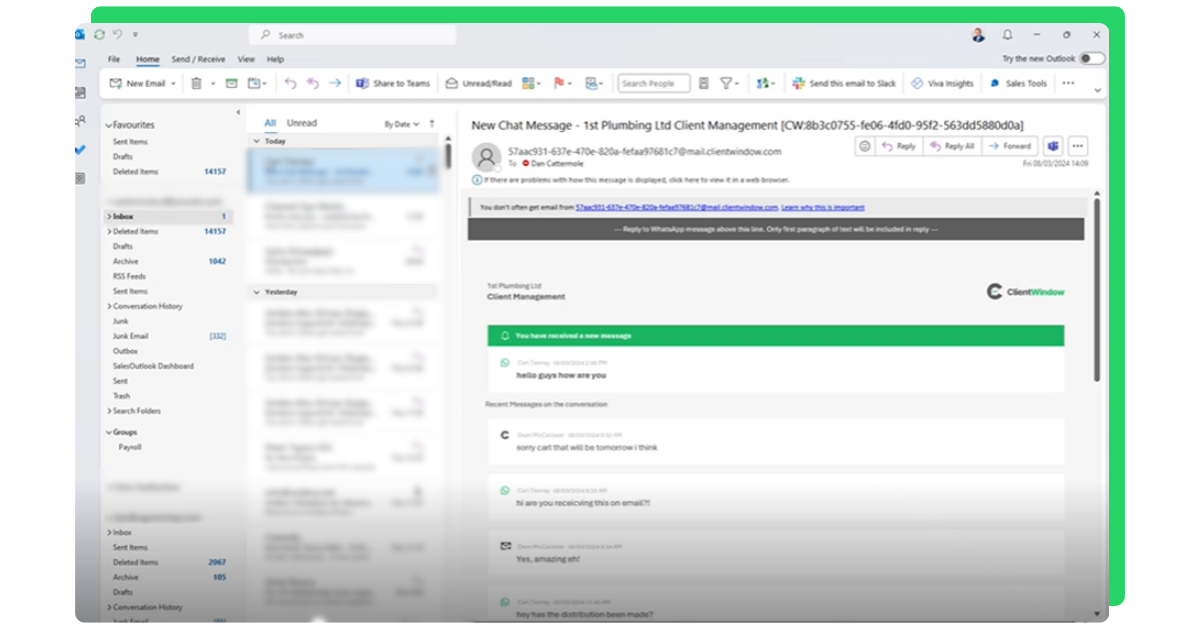Image resolution: width=1200 pixels, height=628 pixels.
Task: Click Reply button in message header
Action: pyautogui.click(x=899, y=146)
